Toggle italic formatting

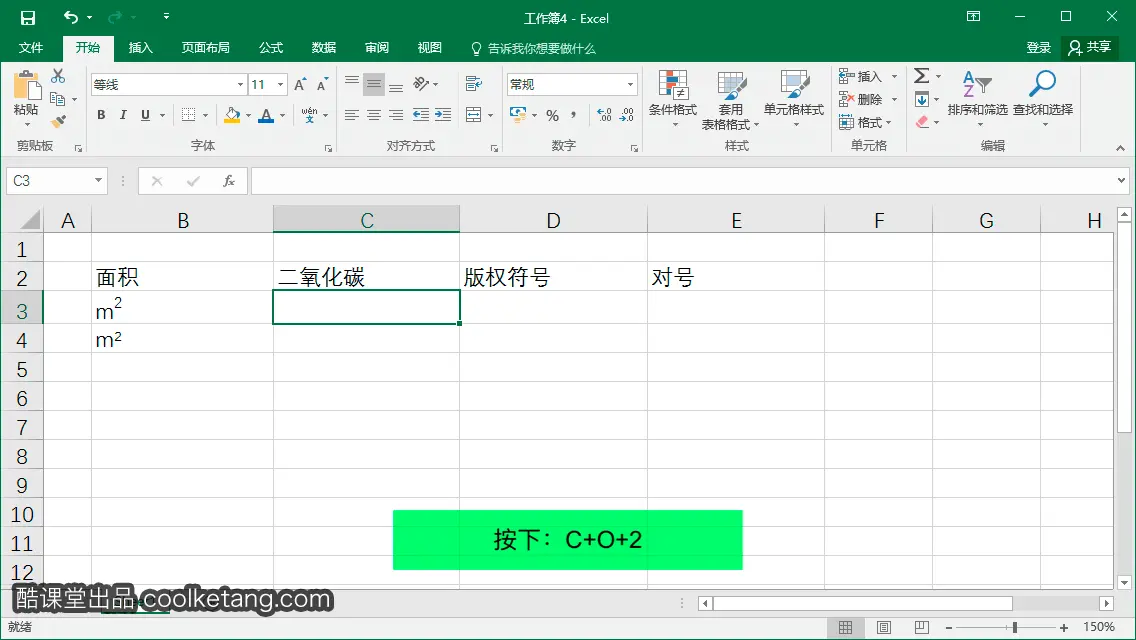pyautogui.click(x=123, y=115)
